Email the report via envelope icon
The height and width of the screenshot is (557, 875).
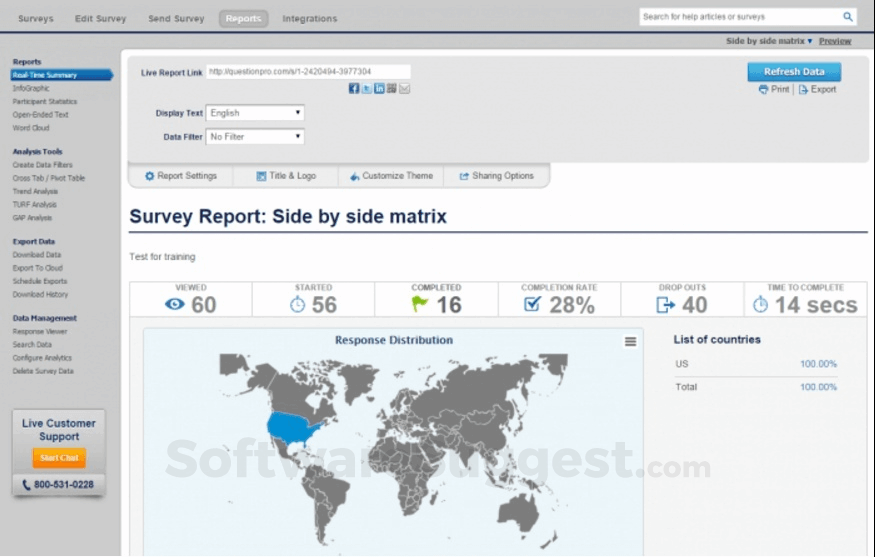[x=405, y=89]
